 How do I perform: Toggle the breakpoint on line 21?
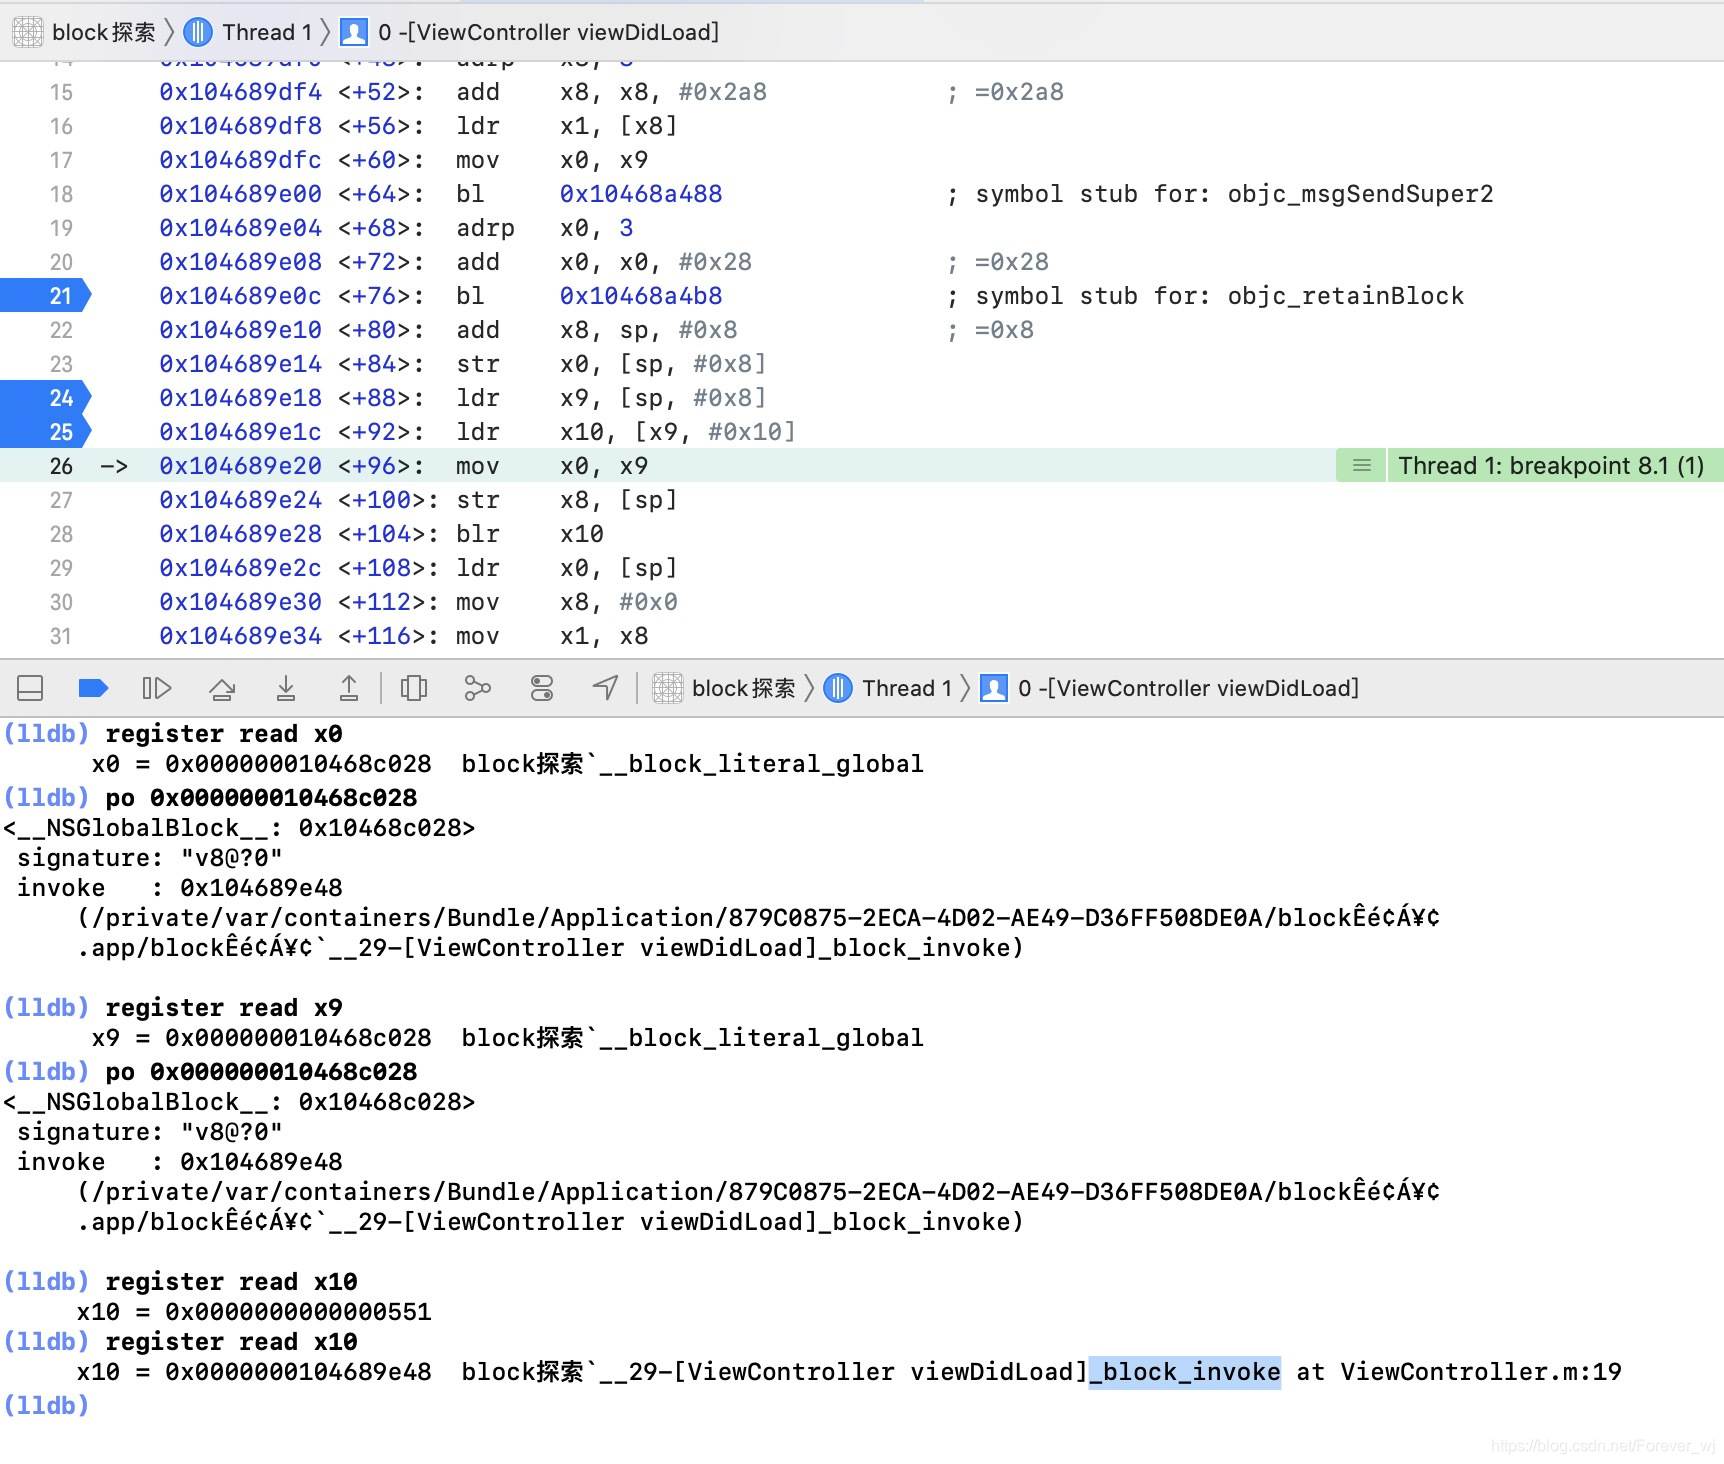pyautogui.click(x=45, y=296)
